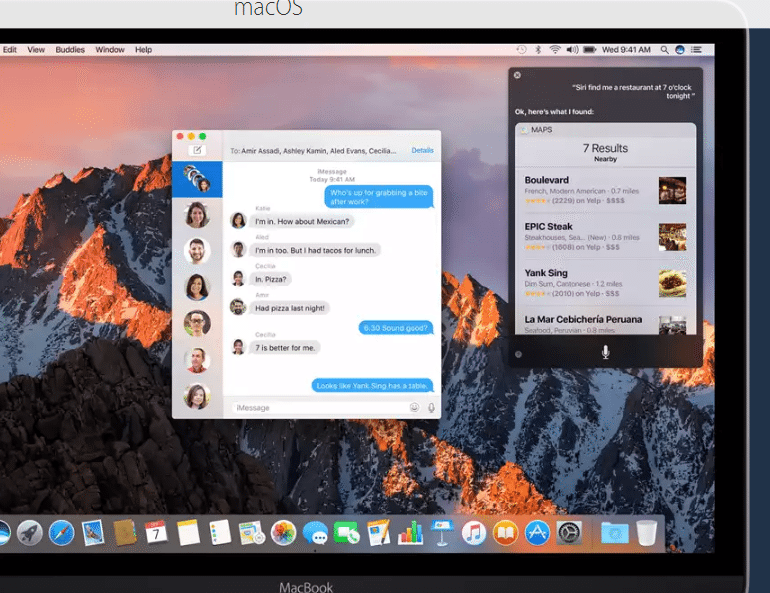770x593 pixels.
Task: Open the Edit menu
Action: tap(10, 50)
